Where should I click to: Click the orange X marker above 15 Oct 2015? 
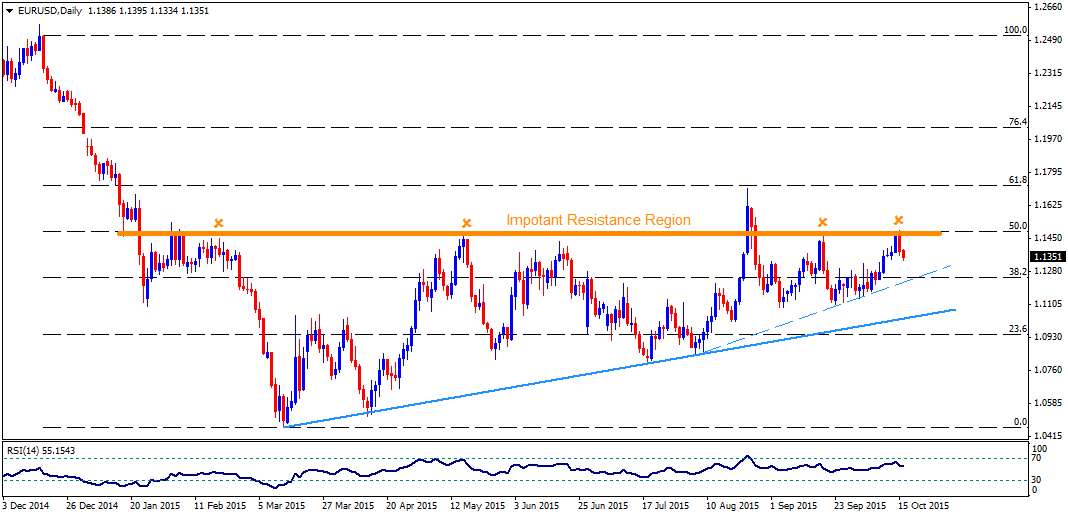tap(899, 219)
